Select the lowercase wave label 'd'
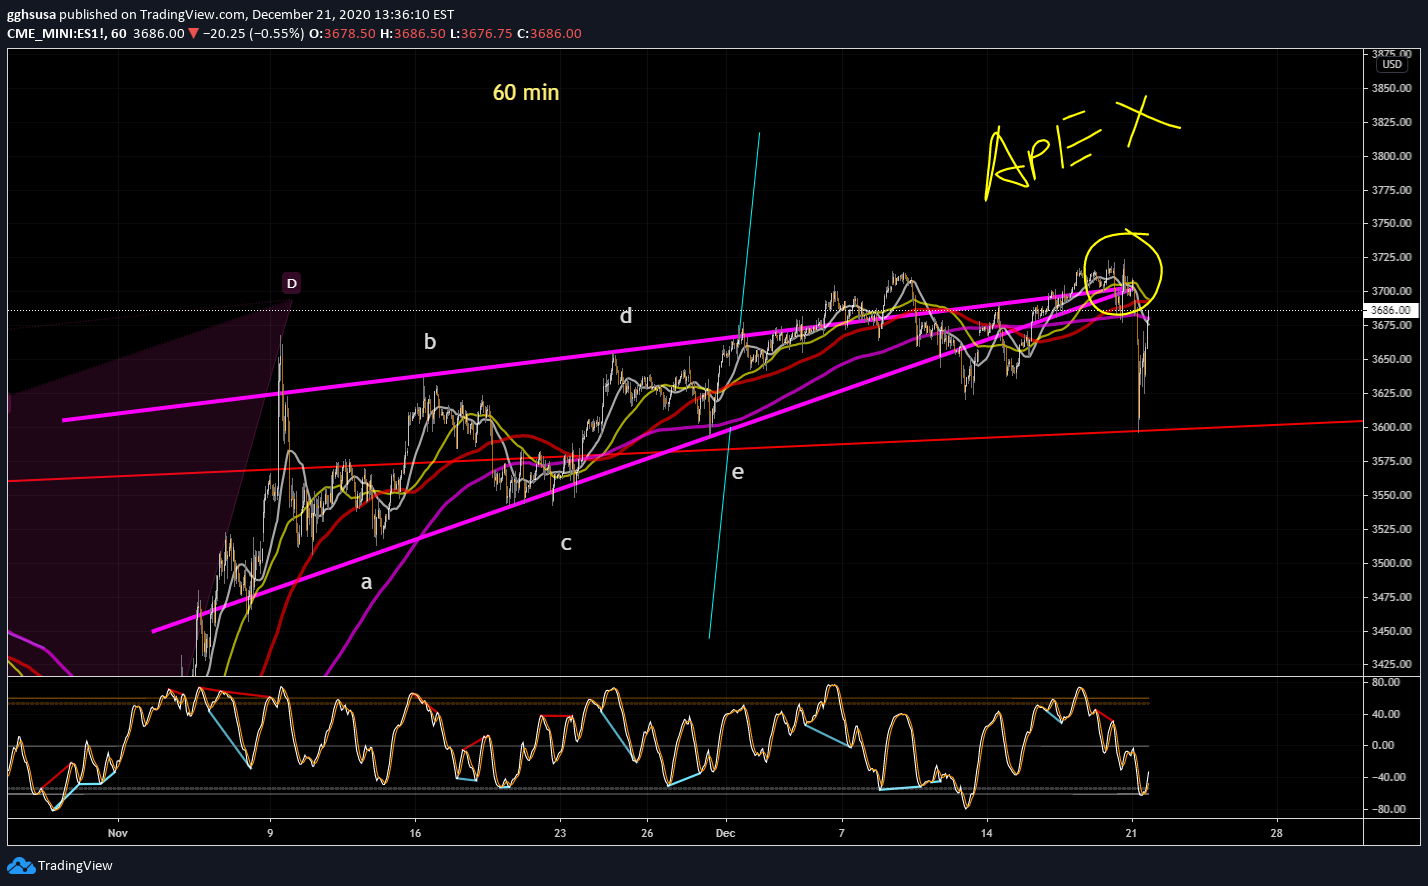This screenshot has height=886, width=1428. click(x=626, y=316)
